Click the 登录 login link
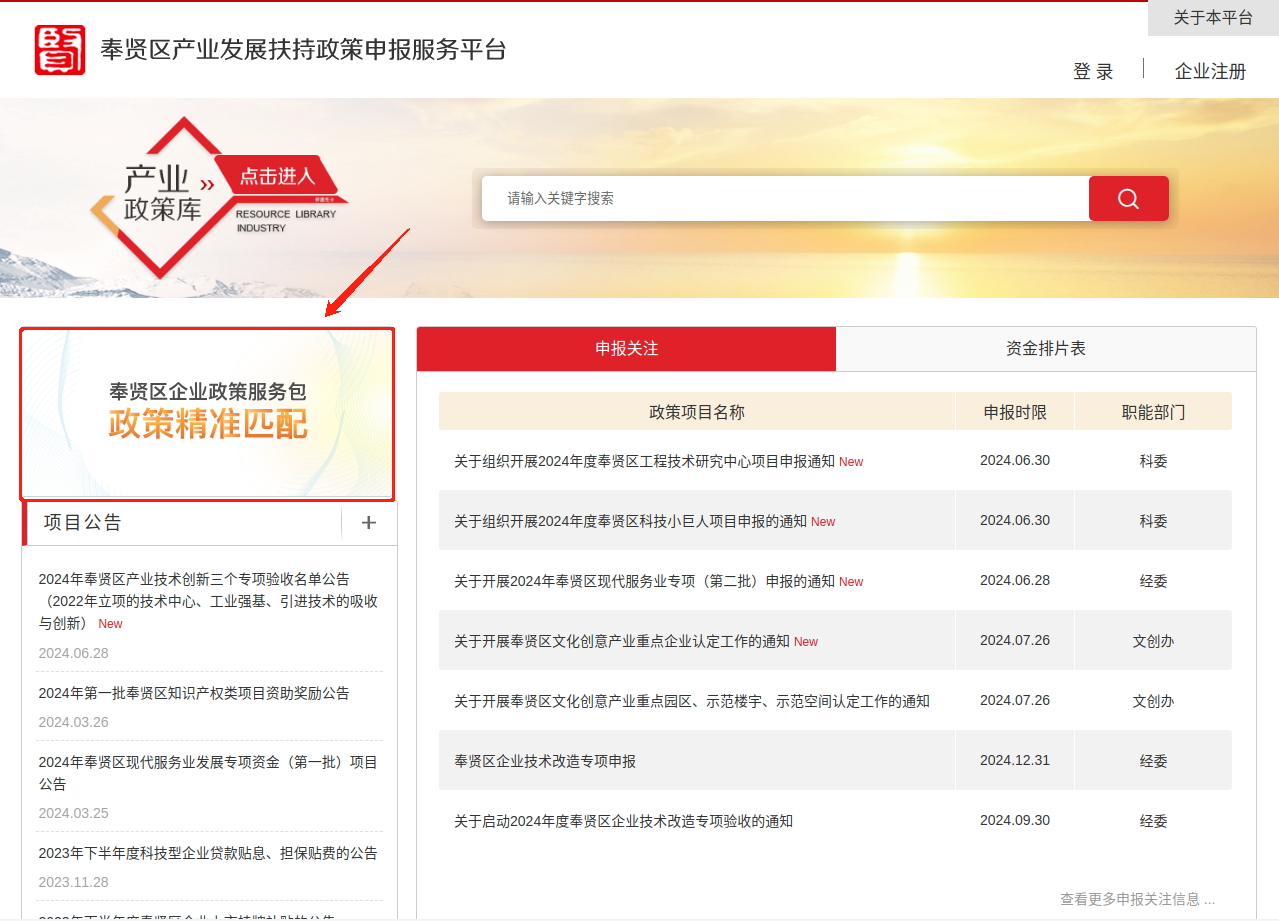1279x921 pixels. point(1092,71)
